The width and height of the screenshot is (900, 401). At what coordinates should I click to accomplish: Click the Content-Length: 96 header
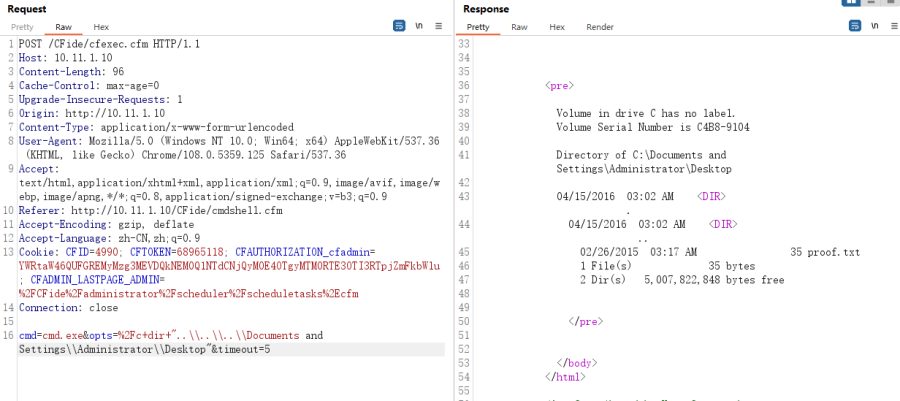coord(71,72)
